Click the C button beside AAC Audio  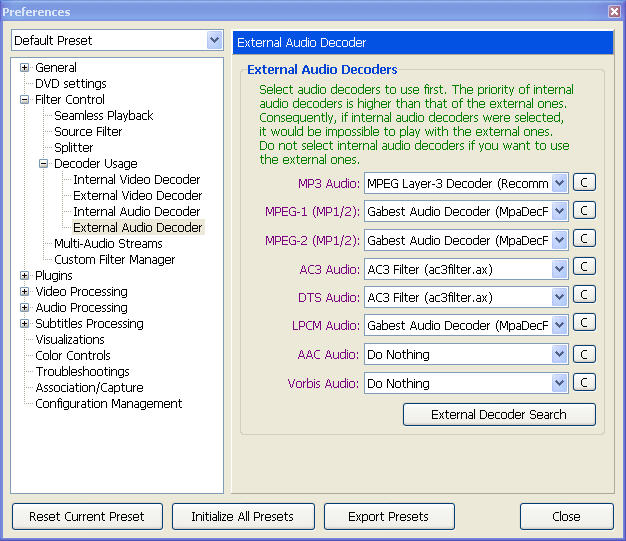coord(584,354)
